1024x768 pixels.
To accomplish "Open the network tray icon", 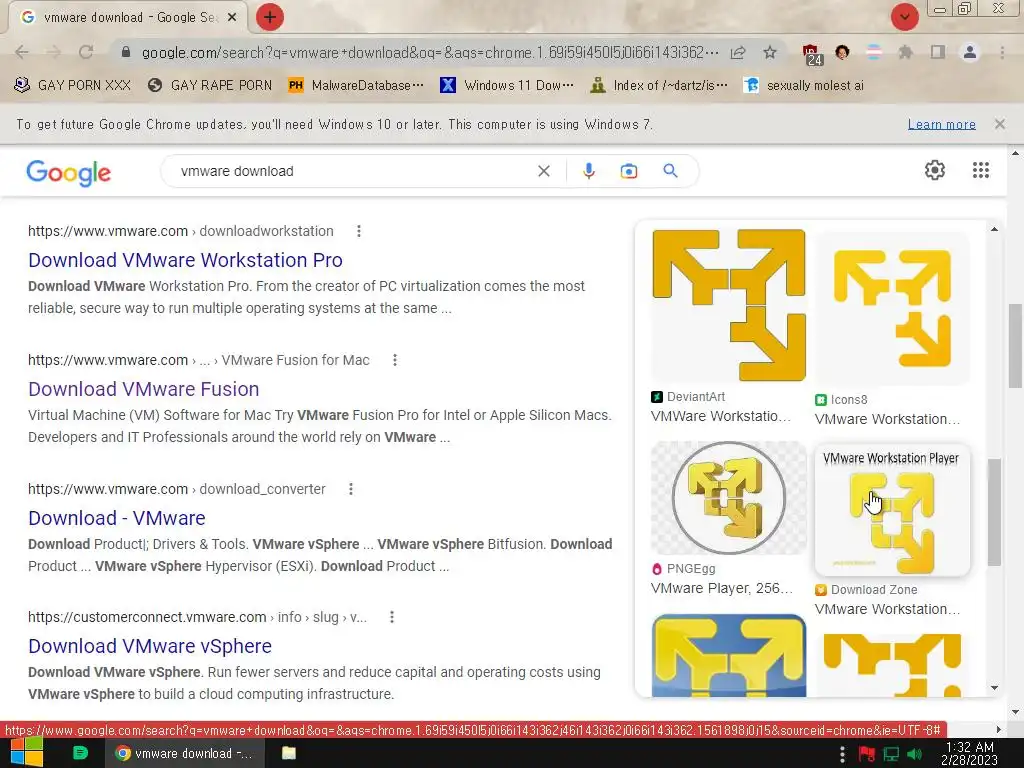I will (891, 754).
